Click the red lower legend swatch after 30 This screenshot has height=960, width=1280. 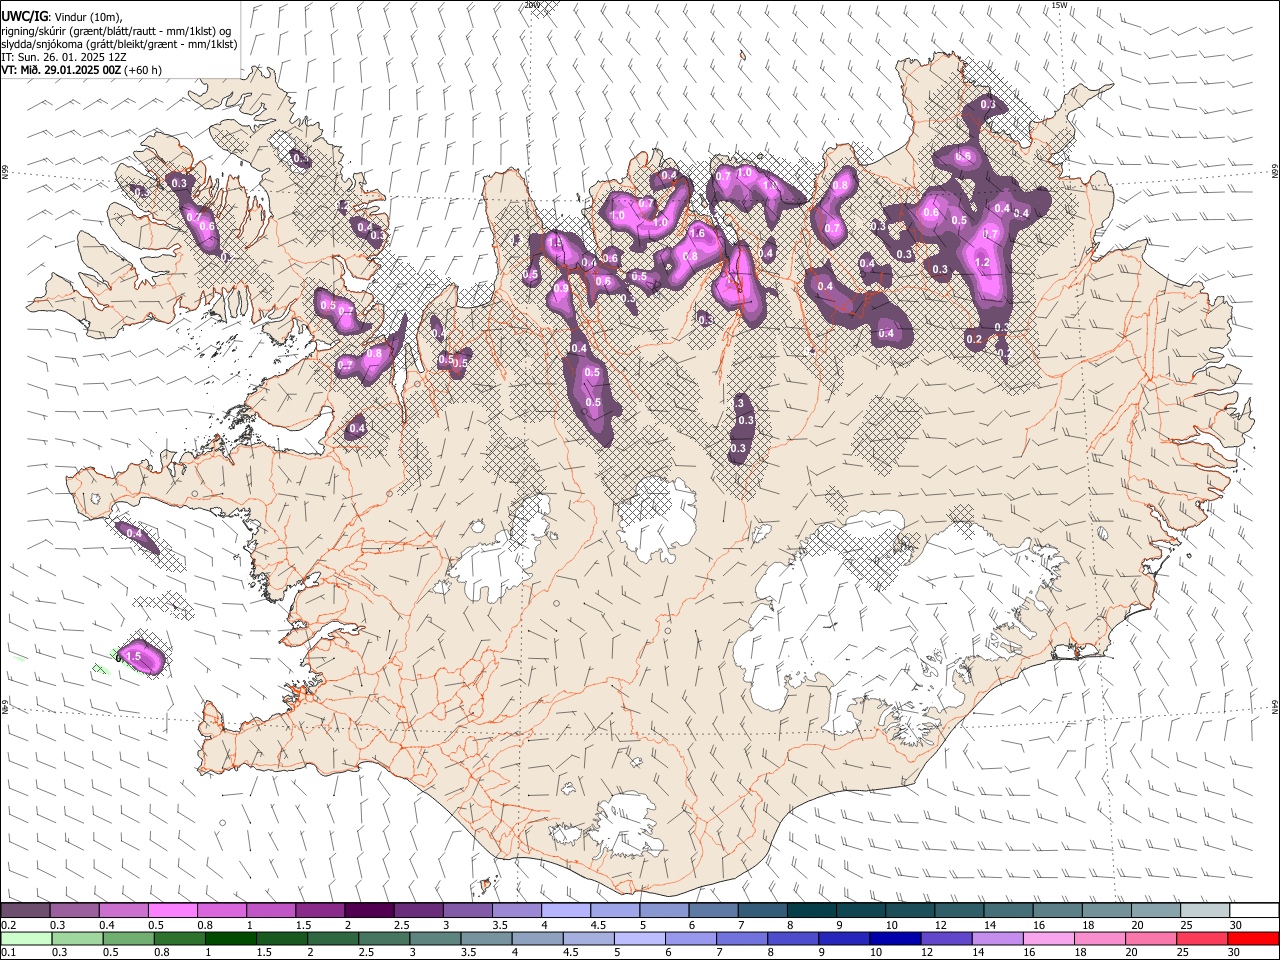pos(1253,938)
